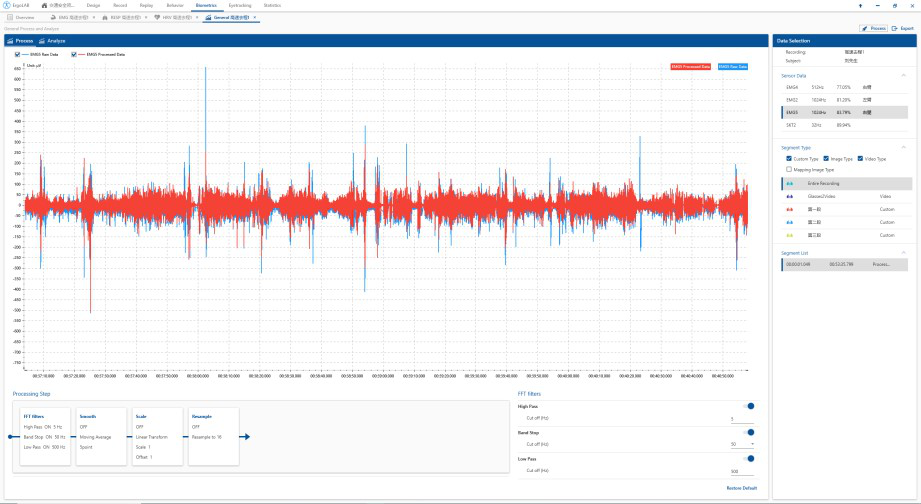
Task: Close the General chart tab
Action: tap(255, 17)
